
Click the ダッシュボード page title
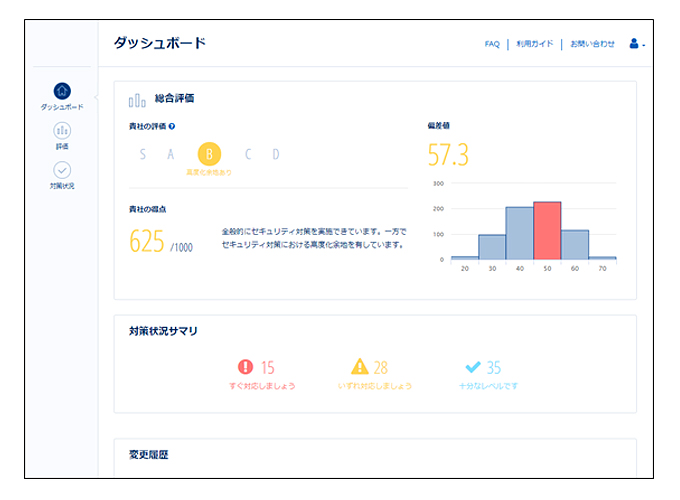coord(160,43)
